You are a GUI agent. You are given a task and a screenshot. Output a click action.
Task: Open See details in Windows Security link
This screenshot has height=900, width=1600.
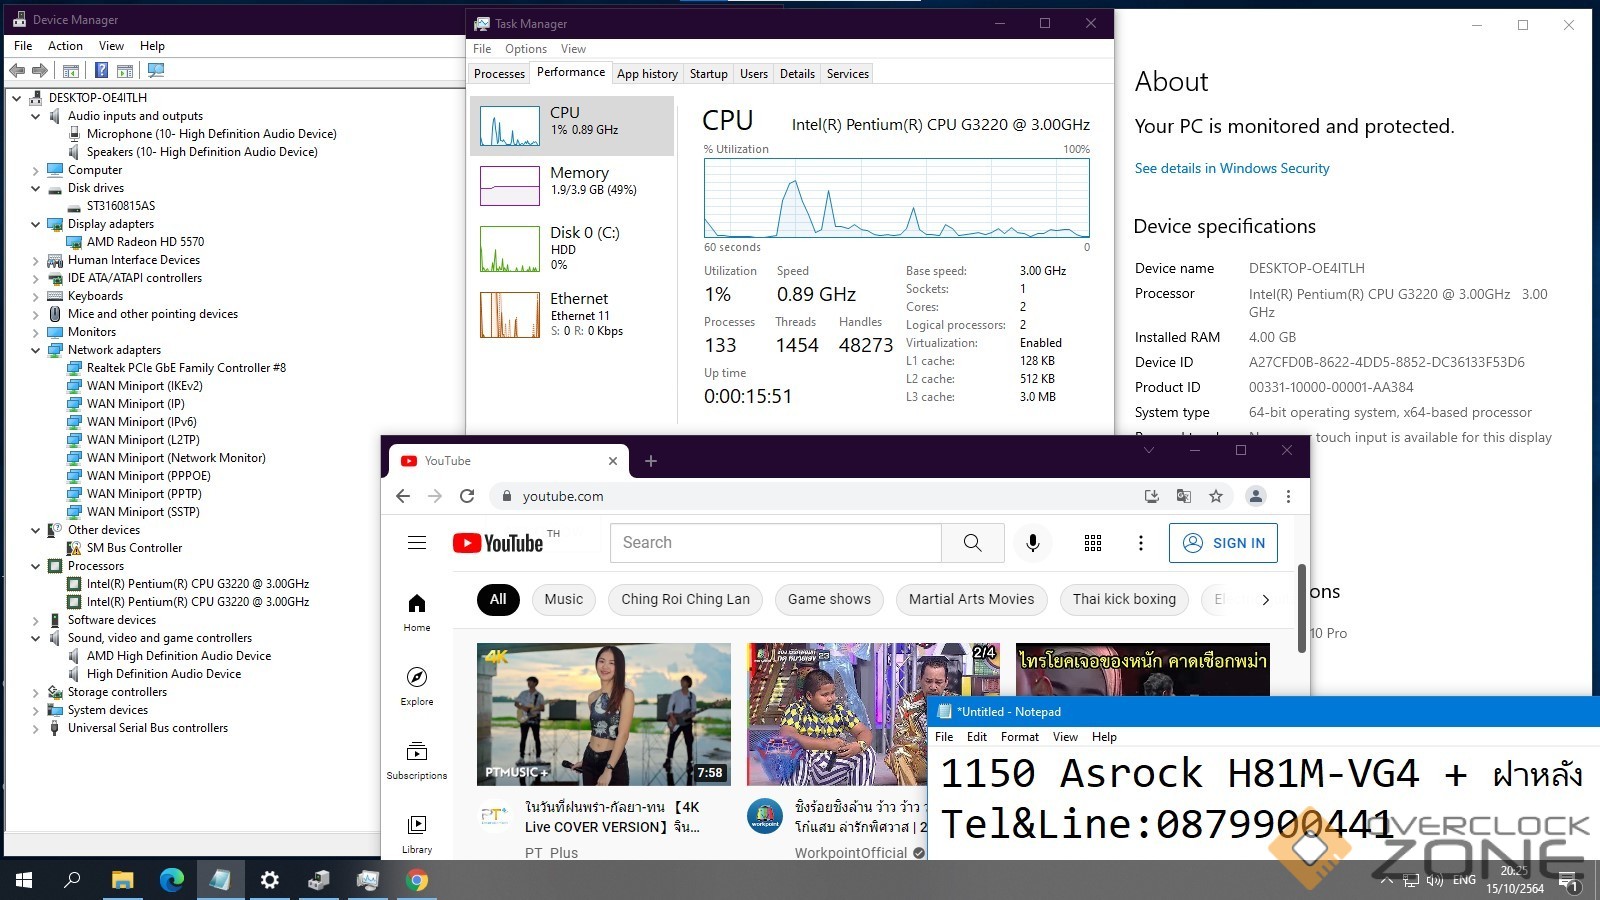[x=1232, y=168]
